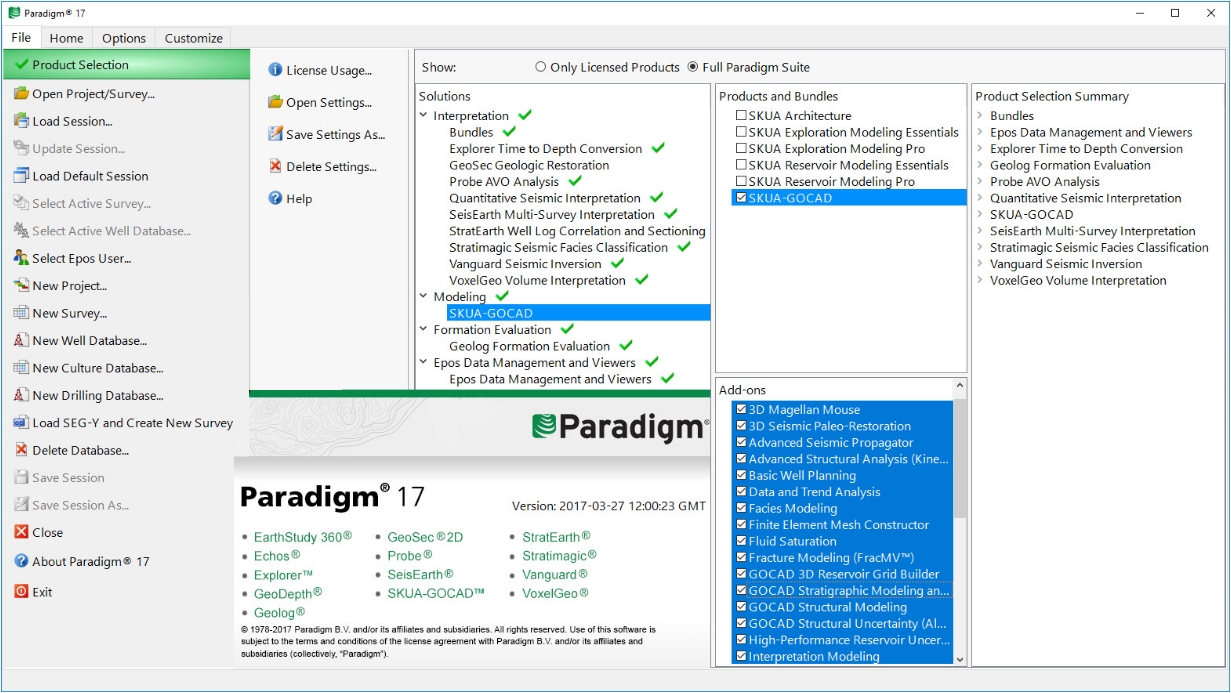Open the Geolog product link
This screenshot has width=1231, height=693.
coord(280,612)
